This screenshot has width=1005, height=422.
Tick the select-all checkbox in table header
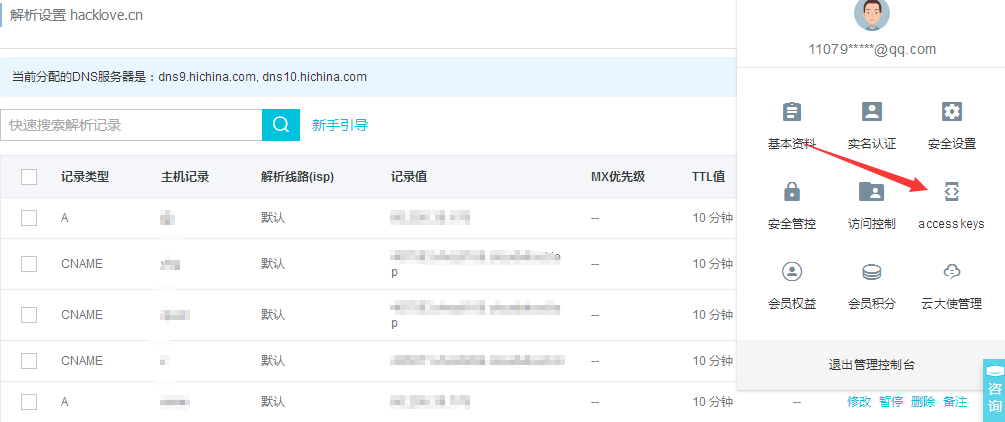pyautogui.click(x=29, y=177)
